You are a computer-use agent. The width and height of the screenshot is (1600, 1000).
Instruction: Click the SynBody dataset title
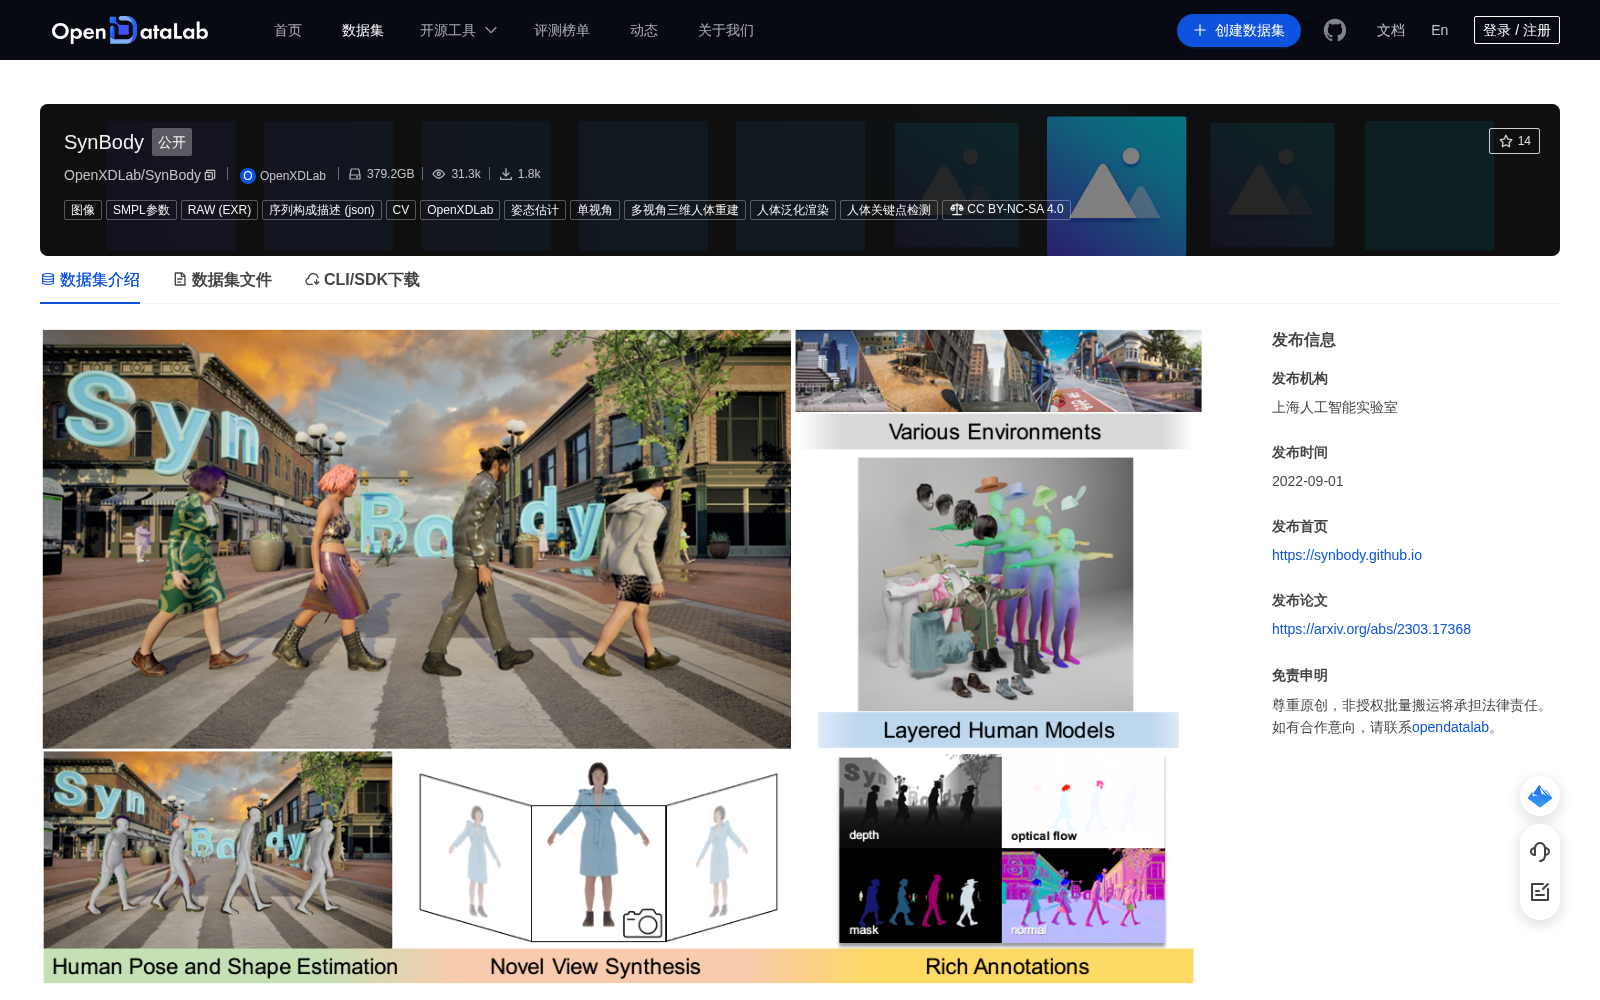tap(104, 142)
